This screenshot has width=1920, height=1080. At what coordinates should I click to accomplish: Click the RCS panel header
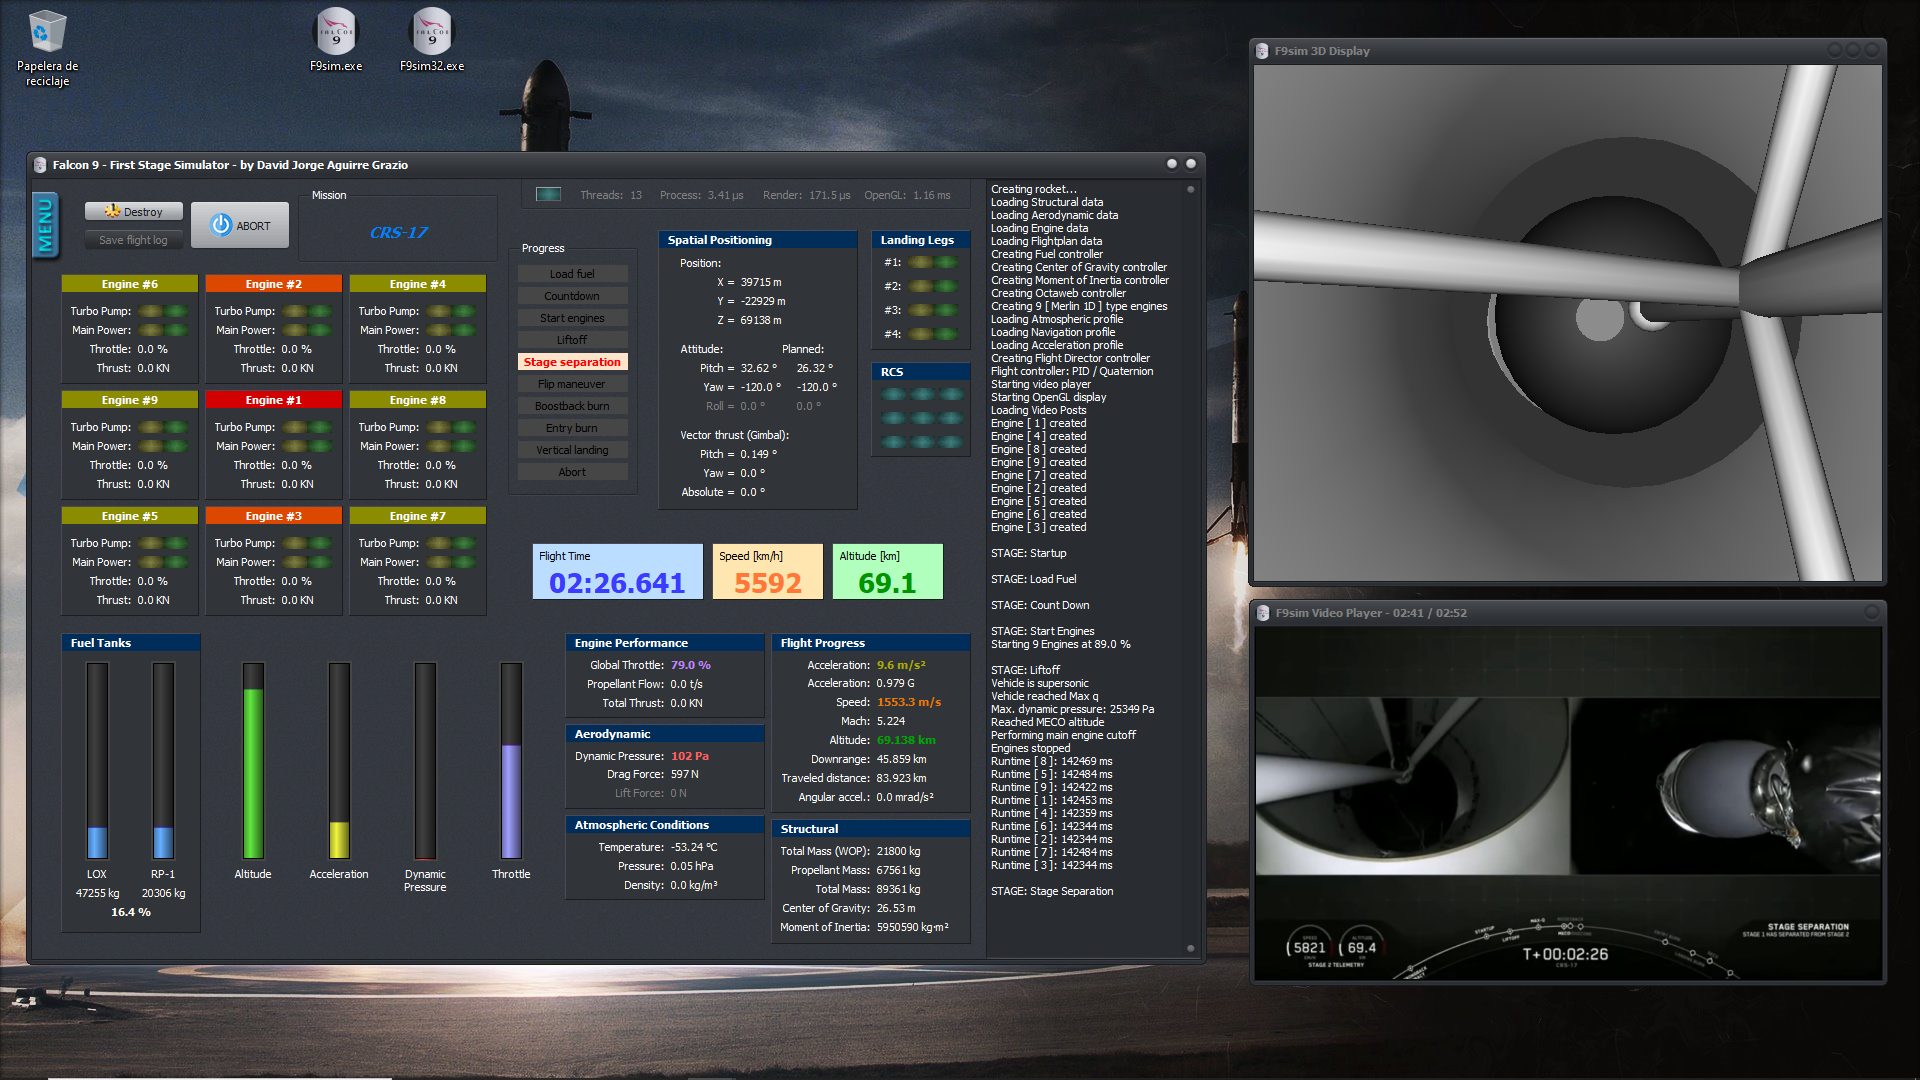(x=920, y=372)
